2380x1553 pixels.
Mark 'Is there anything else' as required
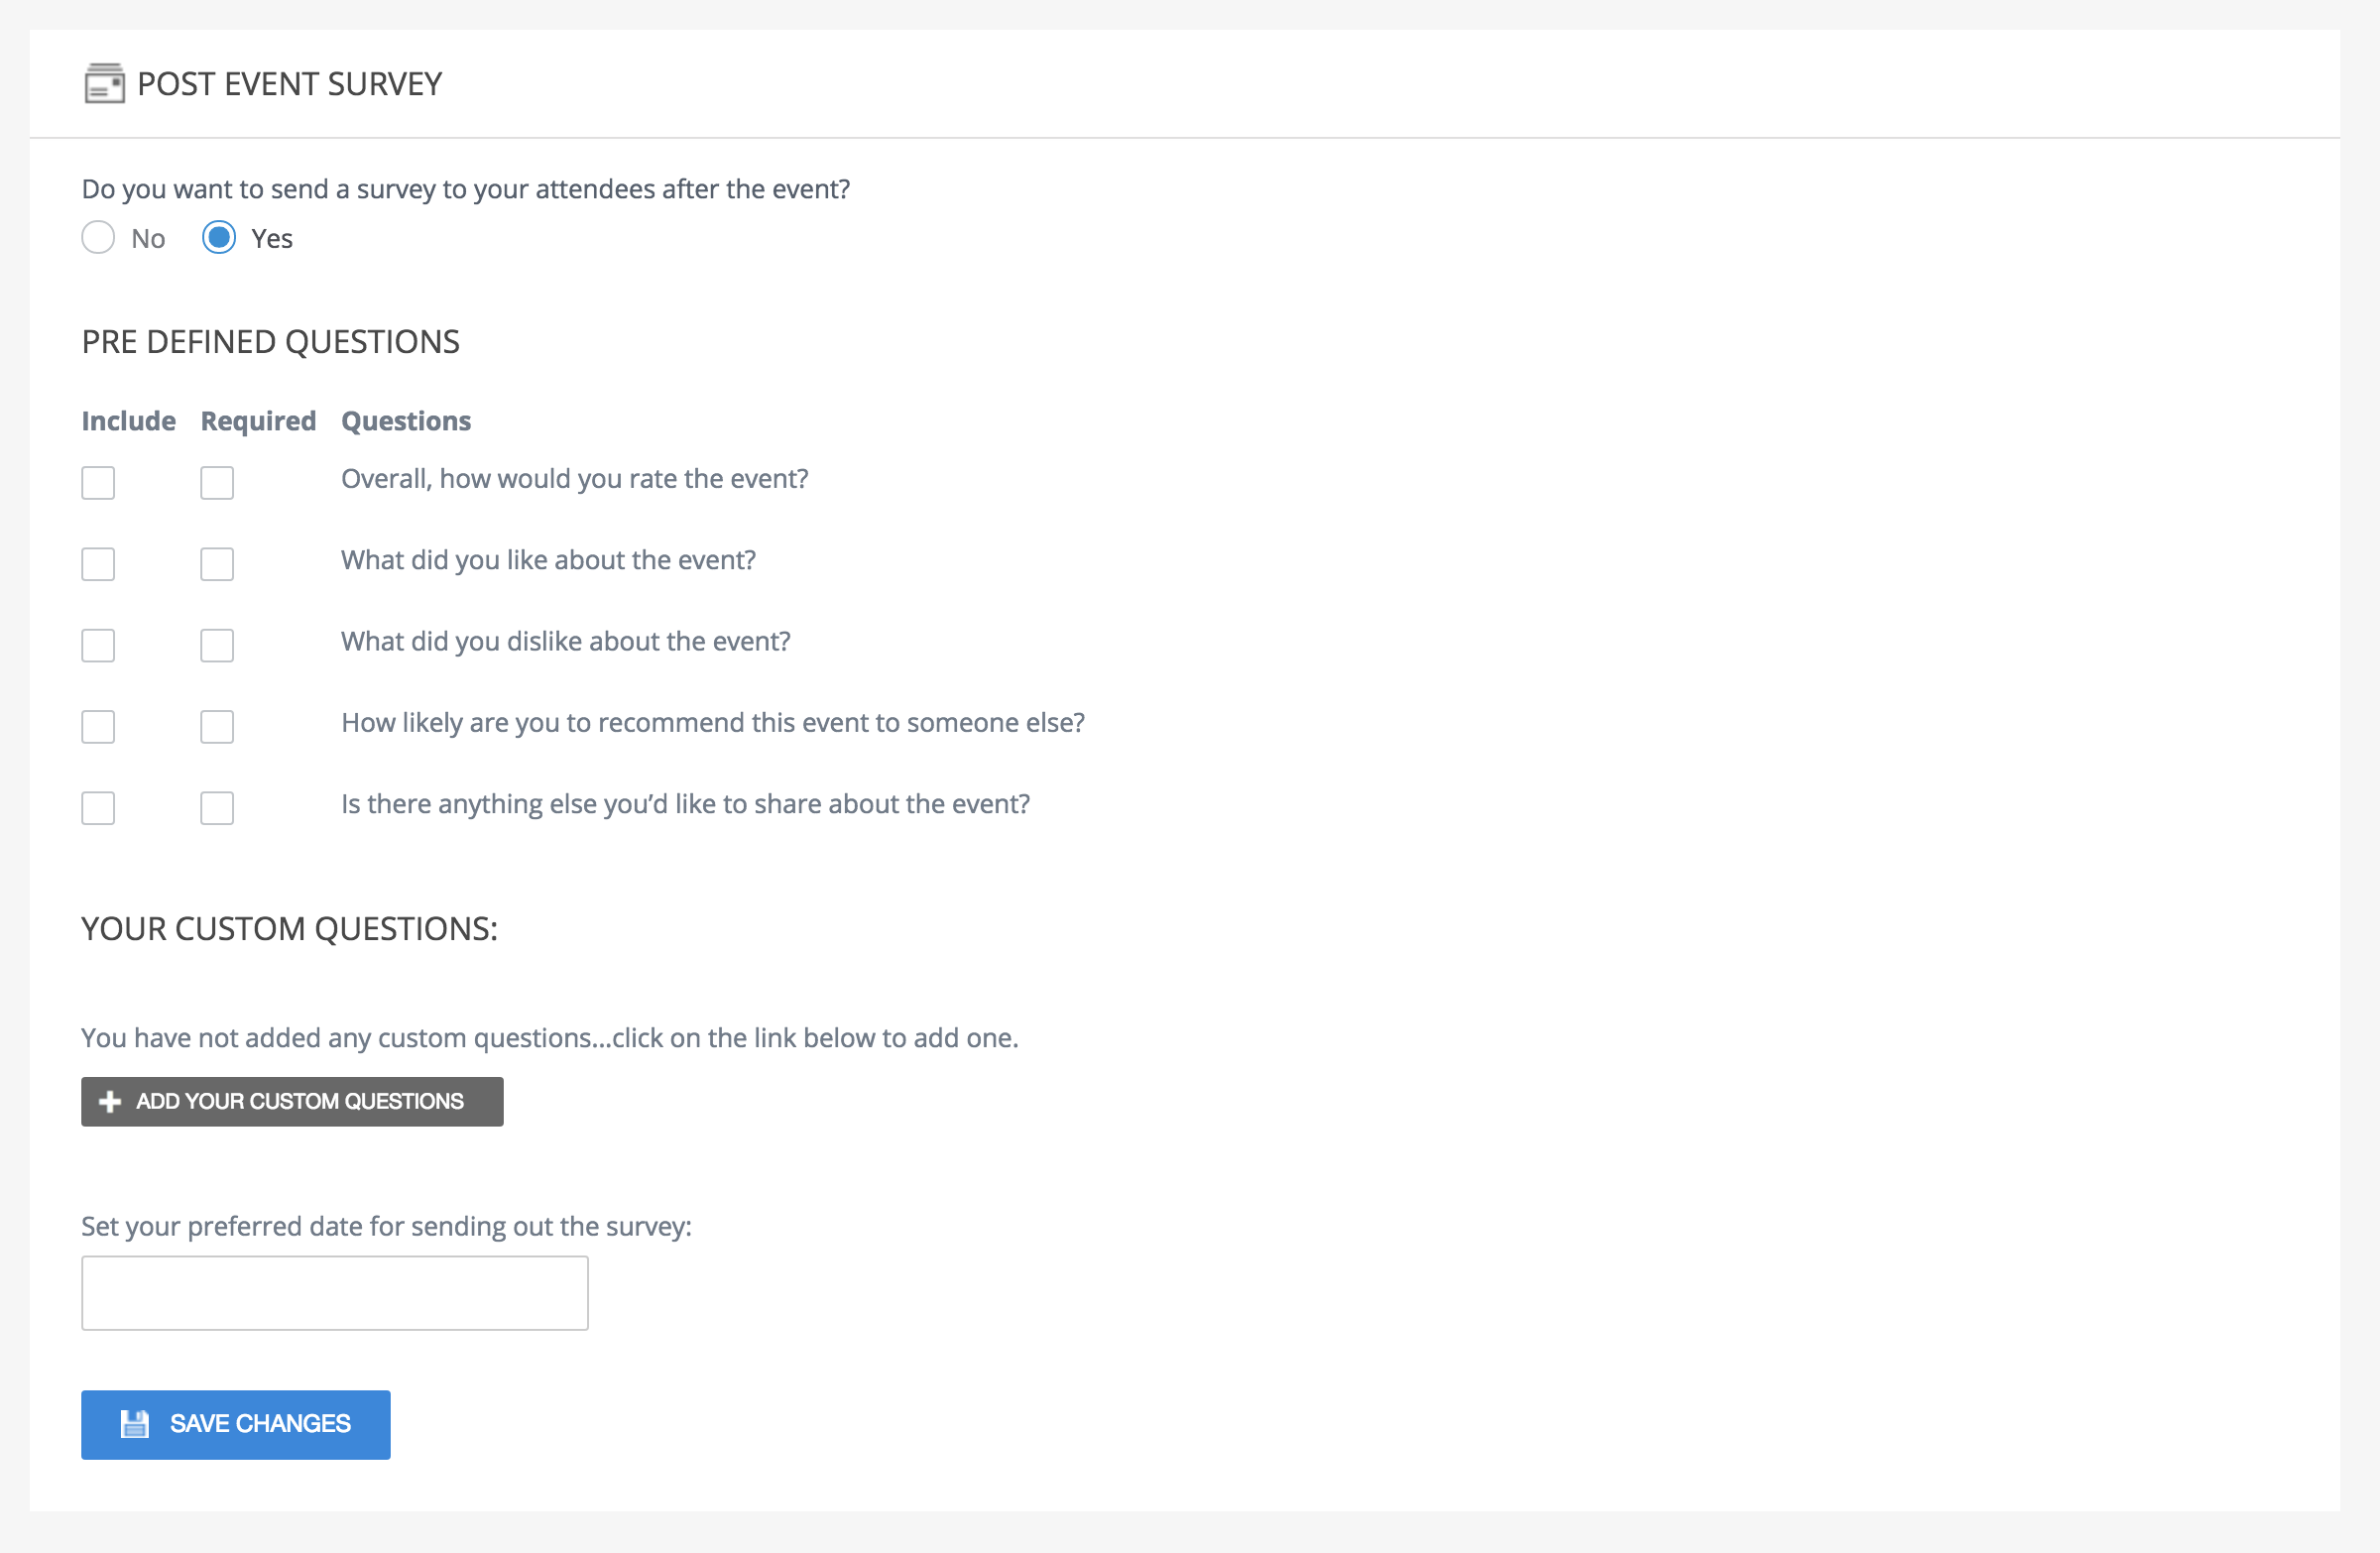217,808
